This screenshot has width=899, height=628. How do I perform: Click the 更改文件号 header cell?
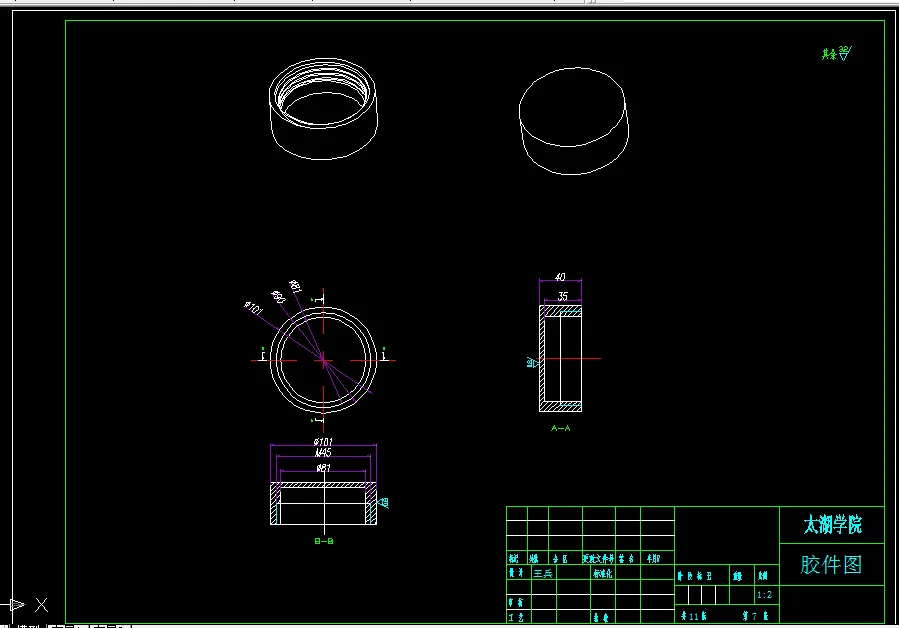[599, 558]
